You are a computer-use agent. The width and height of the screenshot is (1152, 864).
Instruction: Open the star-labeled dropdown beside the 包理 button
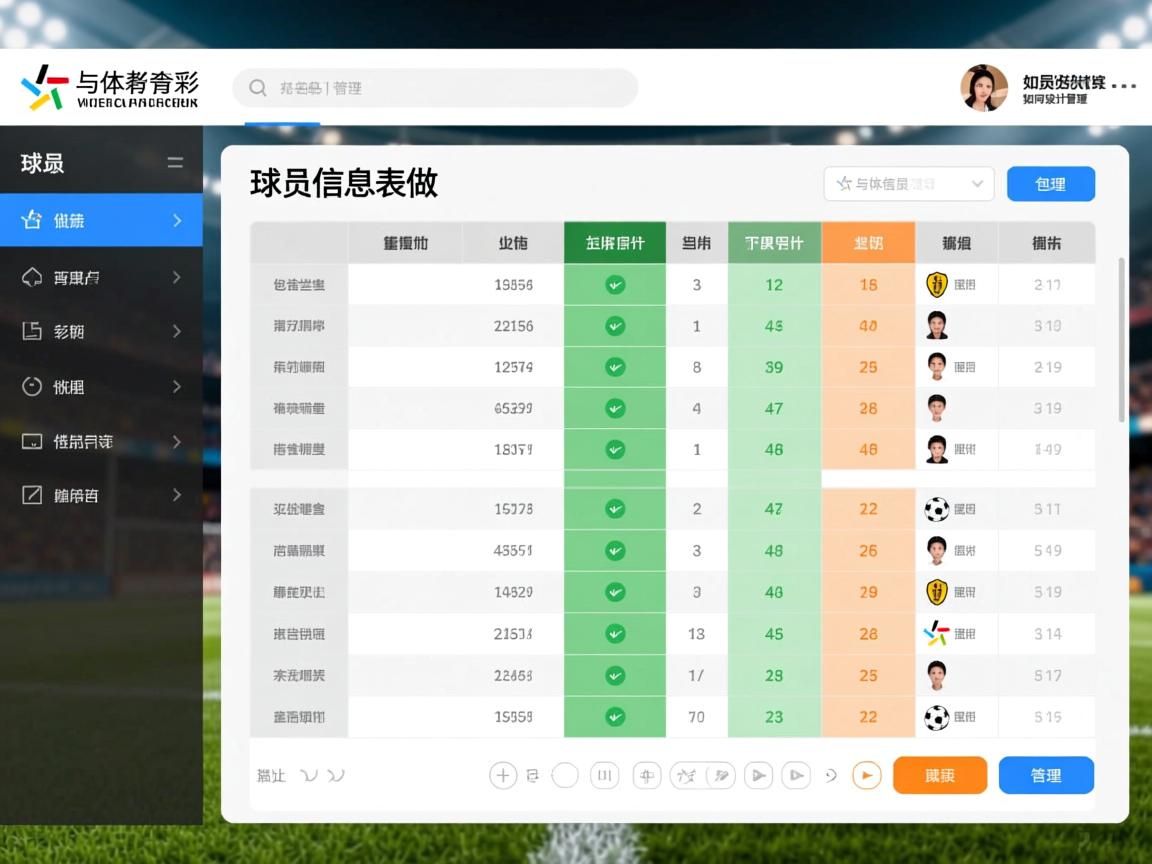click(908, 184)
